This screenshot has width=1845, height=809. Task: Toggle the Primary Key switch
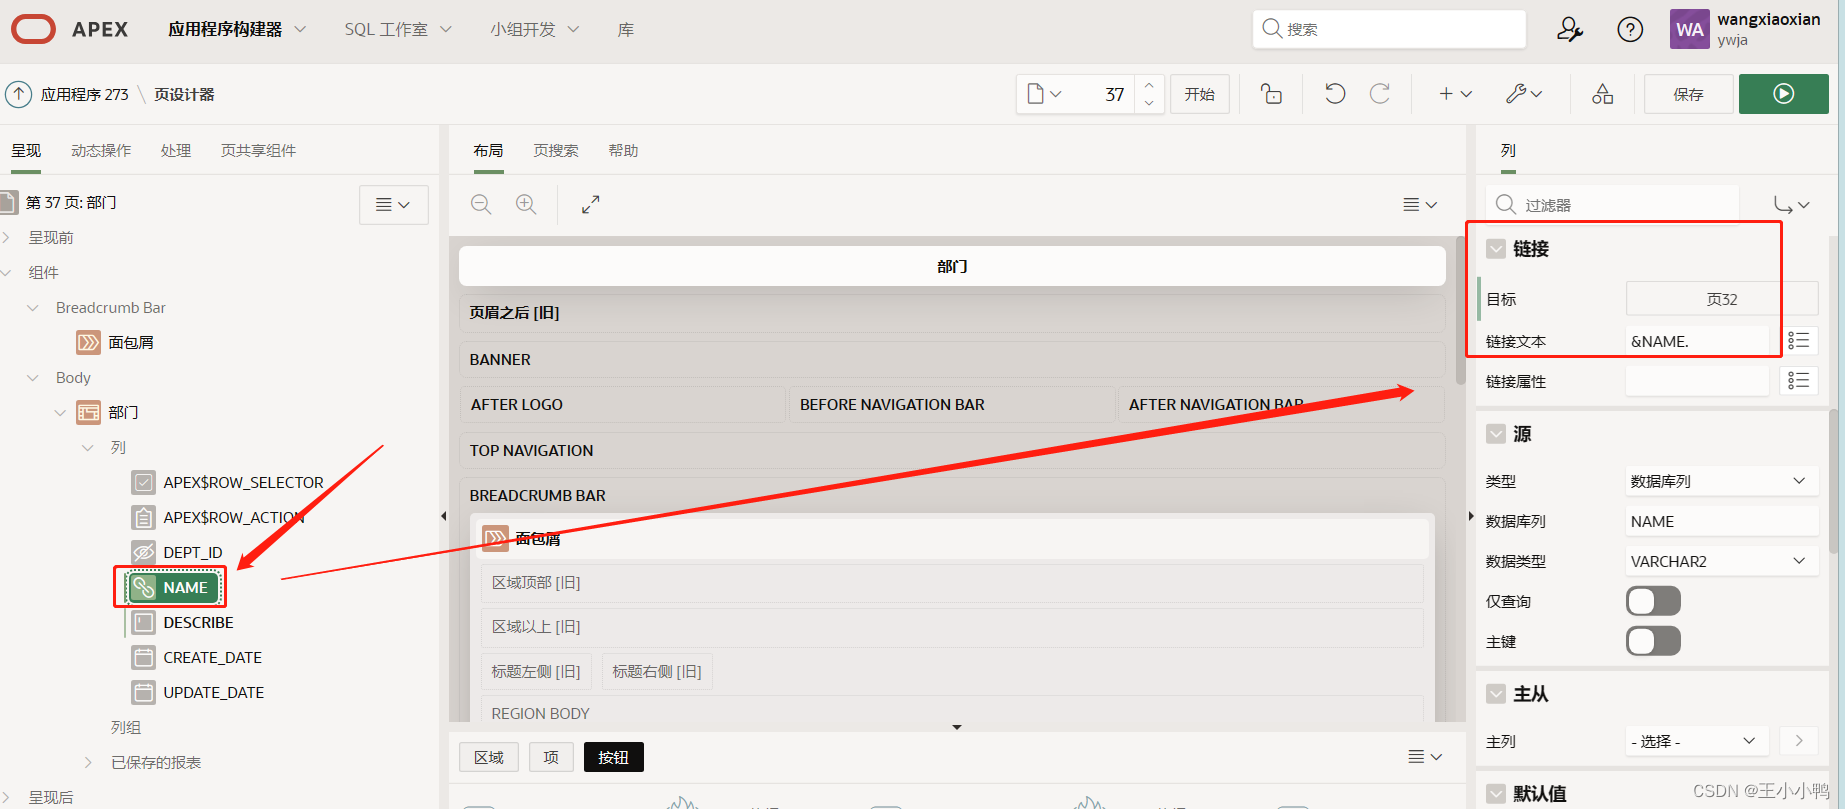(x=1653, y=641)
